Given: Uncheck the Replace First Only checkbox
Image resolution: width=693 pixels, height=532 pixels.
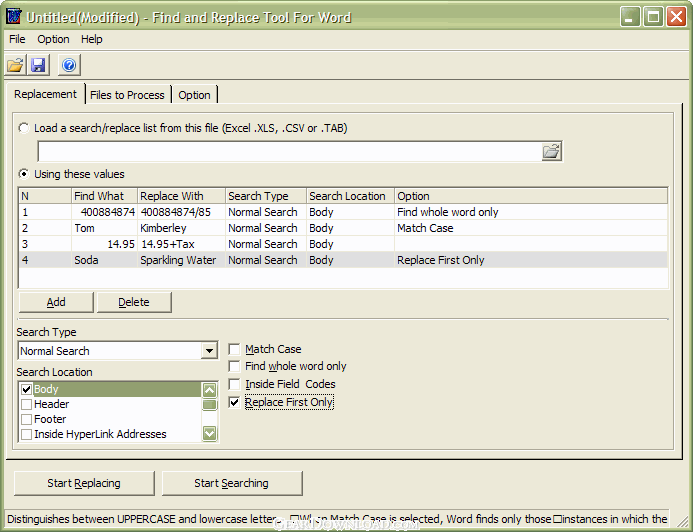Looking at the screenshot, I should pyautogui.click(x=234, y=403).
